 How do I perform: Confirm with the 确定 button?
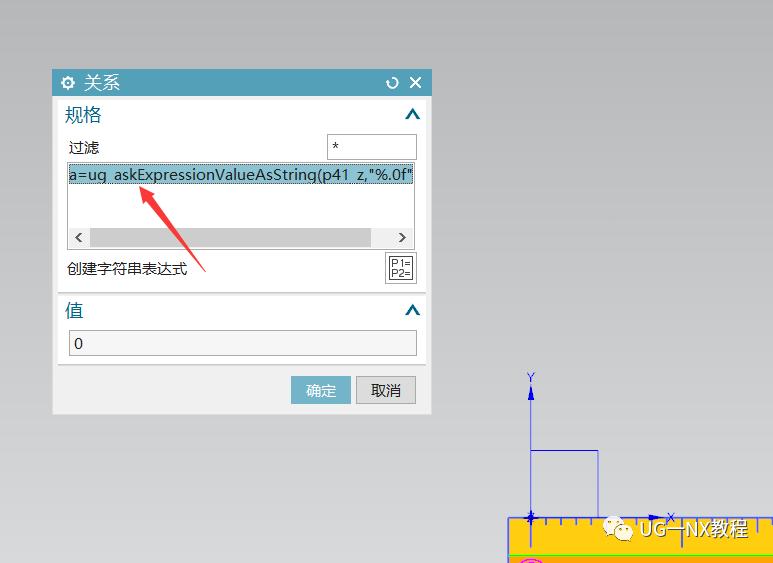321,390
